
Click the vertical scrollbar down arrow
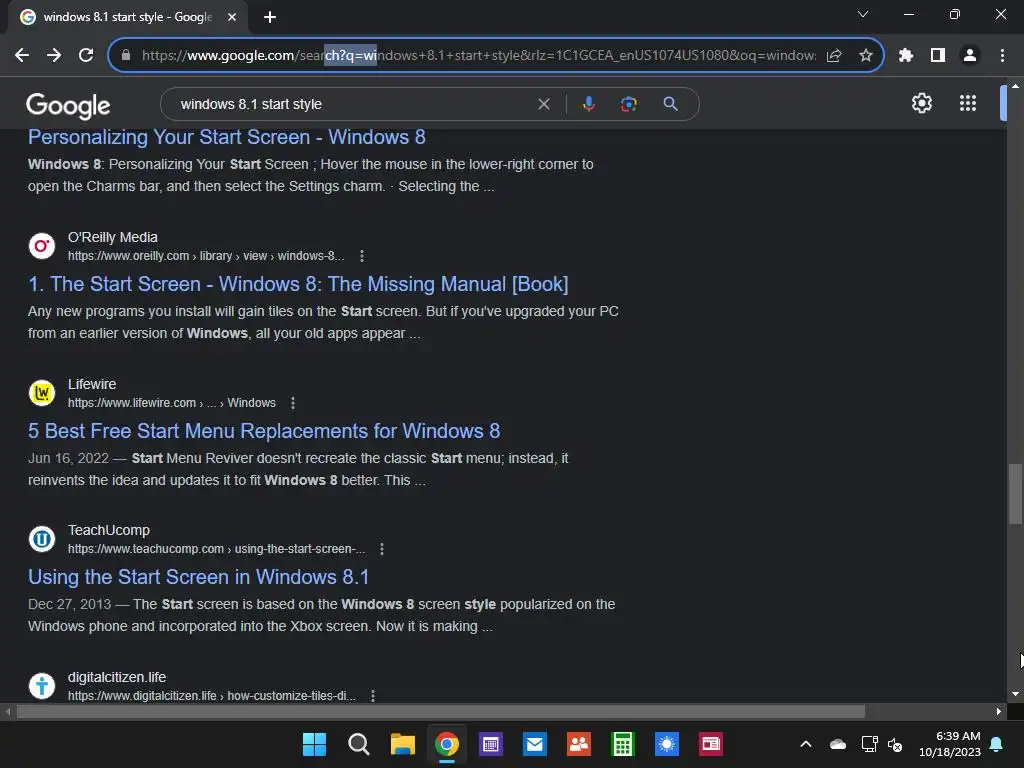pos(1015,694)
